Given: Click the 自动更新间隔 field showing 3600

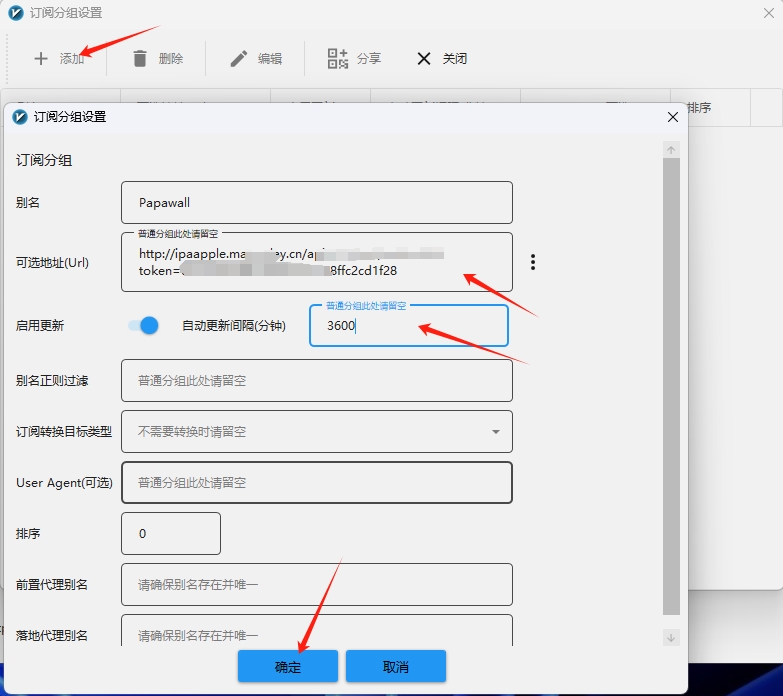Looking at the screenshot, I should 408,326.
